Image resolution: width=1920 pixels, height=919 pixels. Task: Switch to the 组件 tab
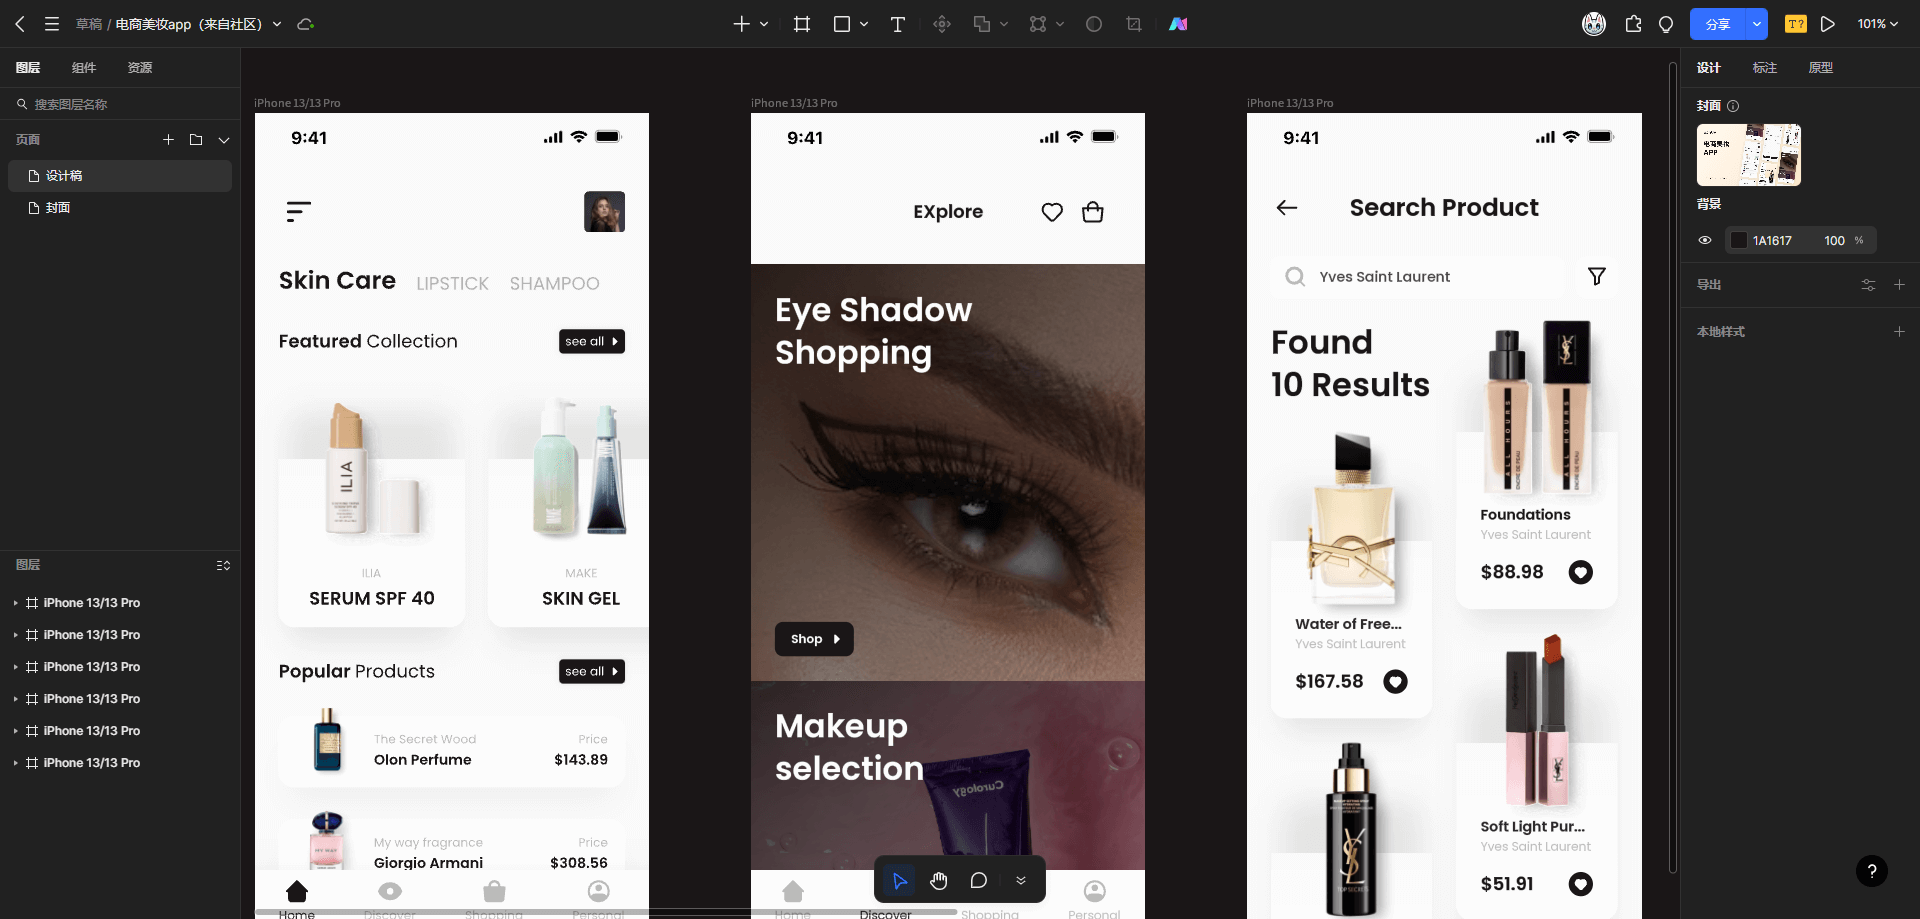point(84,68)
